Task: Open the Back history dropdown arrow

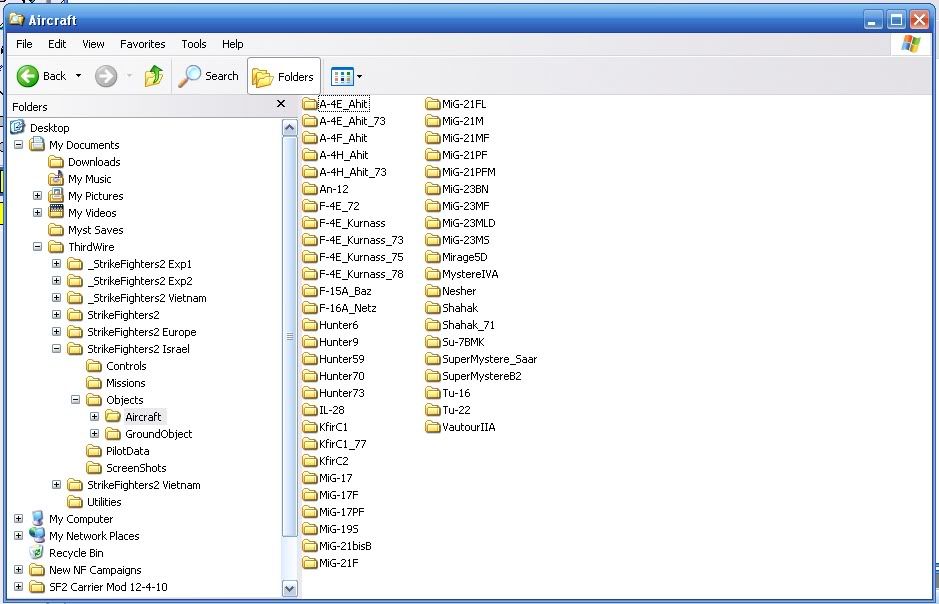Action: click(x=78, y=76)
